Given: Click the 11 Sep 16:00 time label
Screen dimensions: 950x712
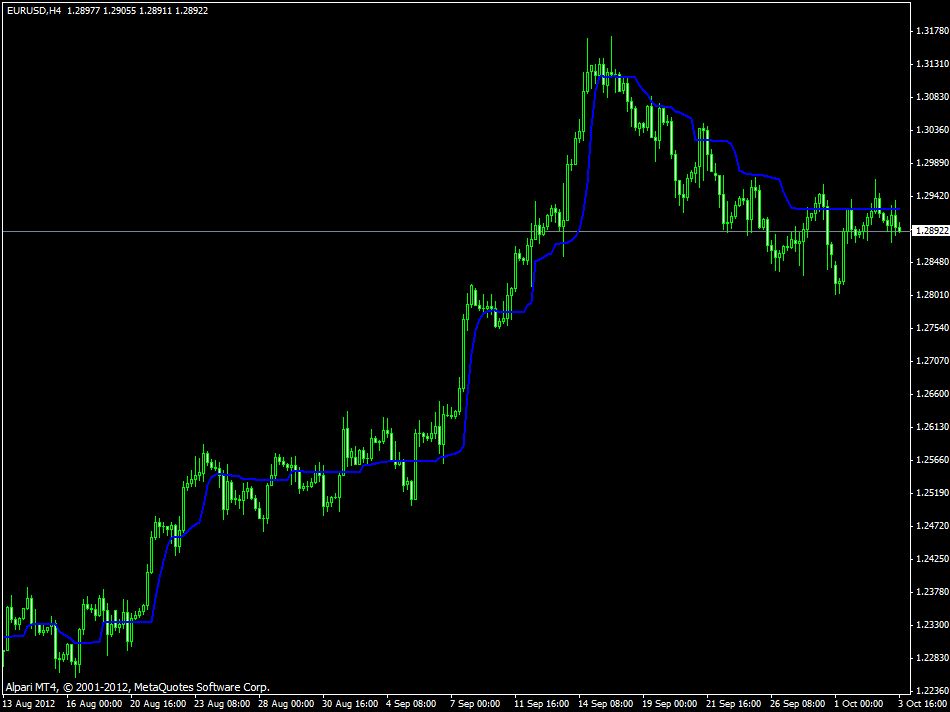Looking at the screenshot, I should coord(542,705).
